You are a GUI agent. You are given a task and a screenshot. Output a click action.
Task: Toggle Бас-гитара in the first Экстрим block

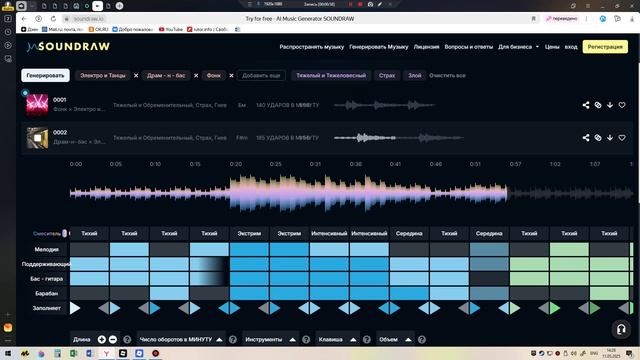249,279
